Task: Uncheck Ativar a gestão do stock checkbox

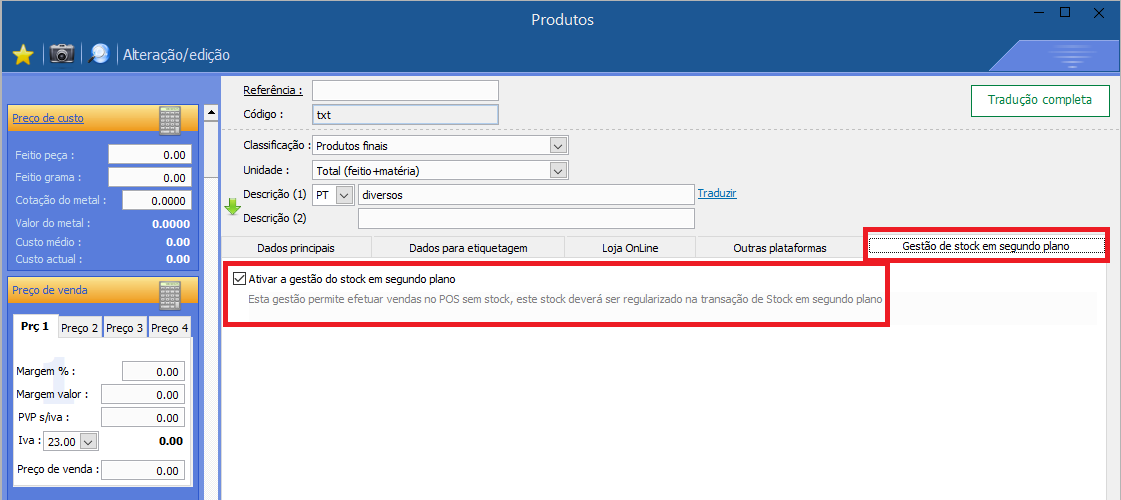Action: pos(239,279)
